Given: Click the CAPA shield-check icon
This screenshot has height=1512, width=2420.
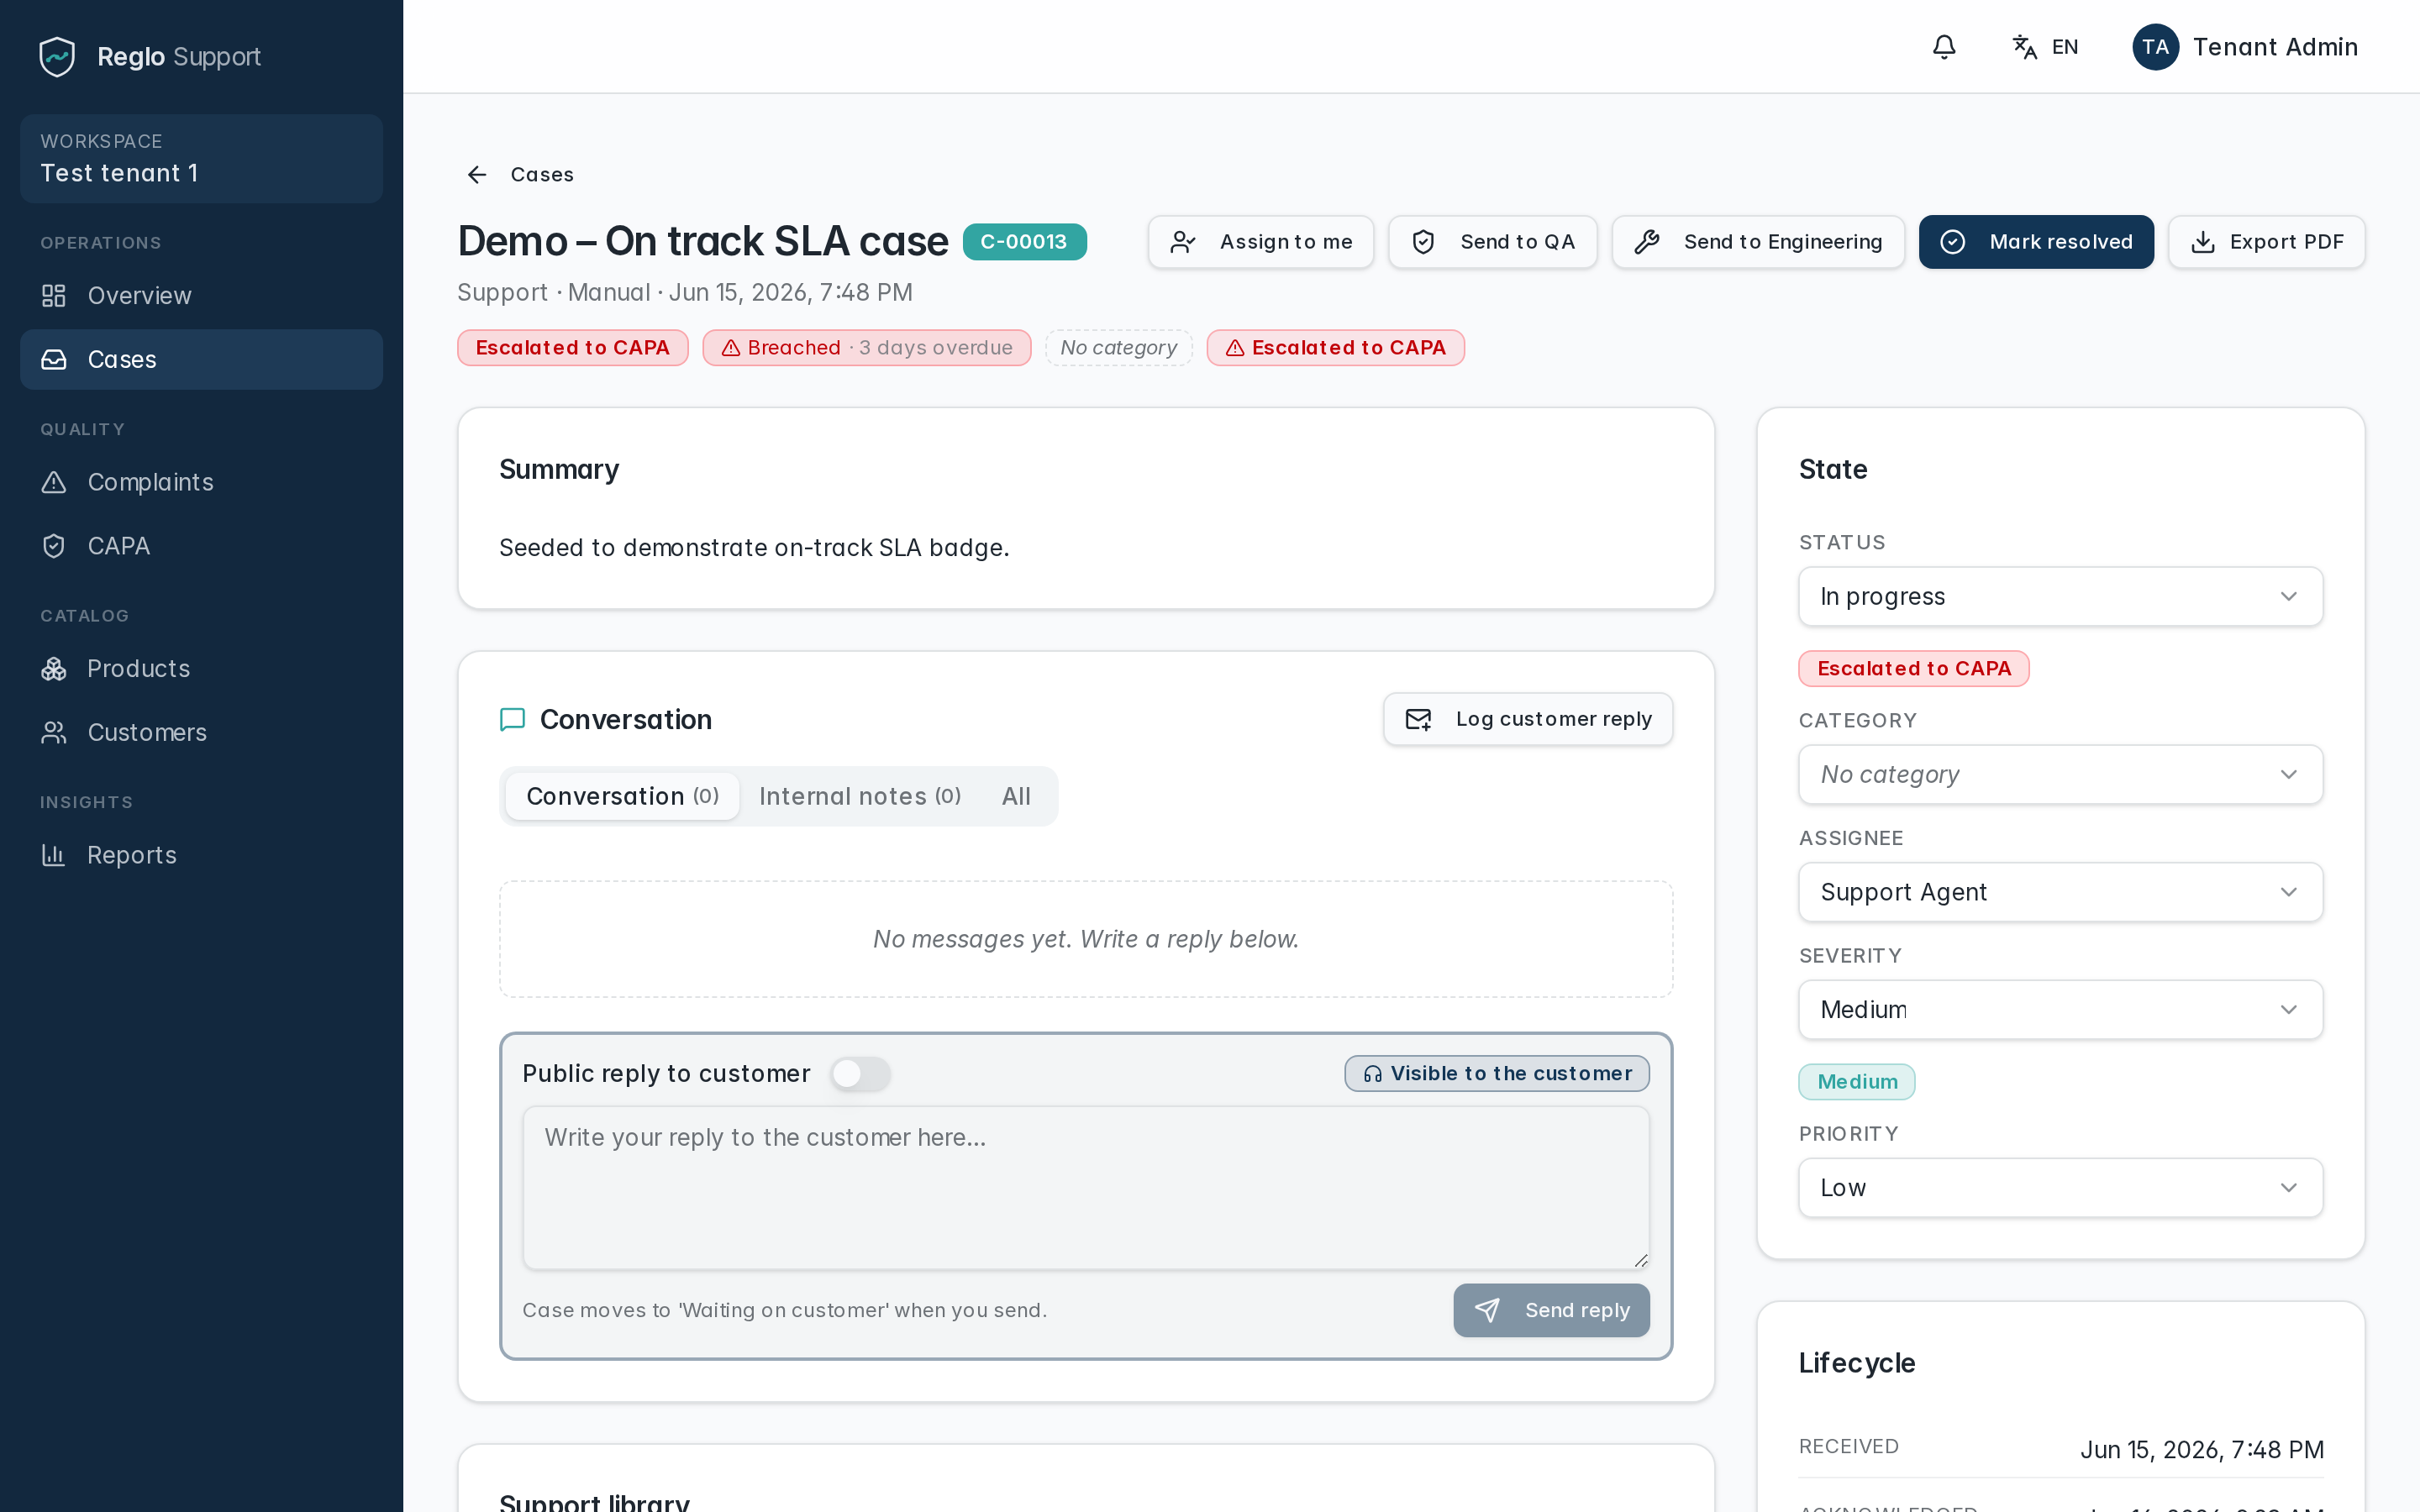Looking at the screenshot, I should (x=54, y=546).
